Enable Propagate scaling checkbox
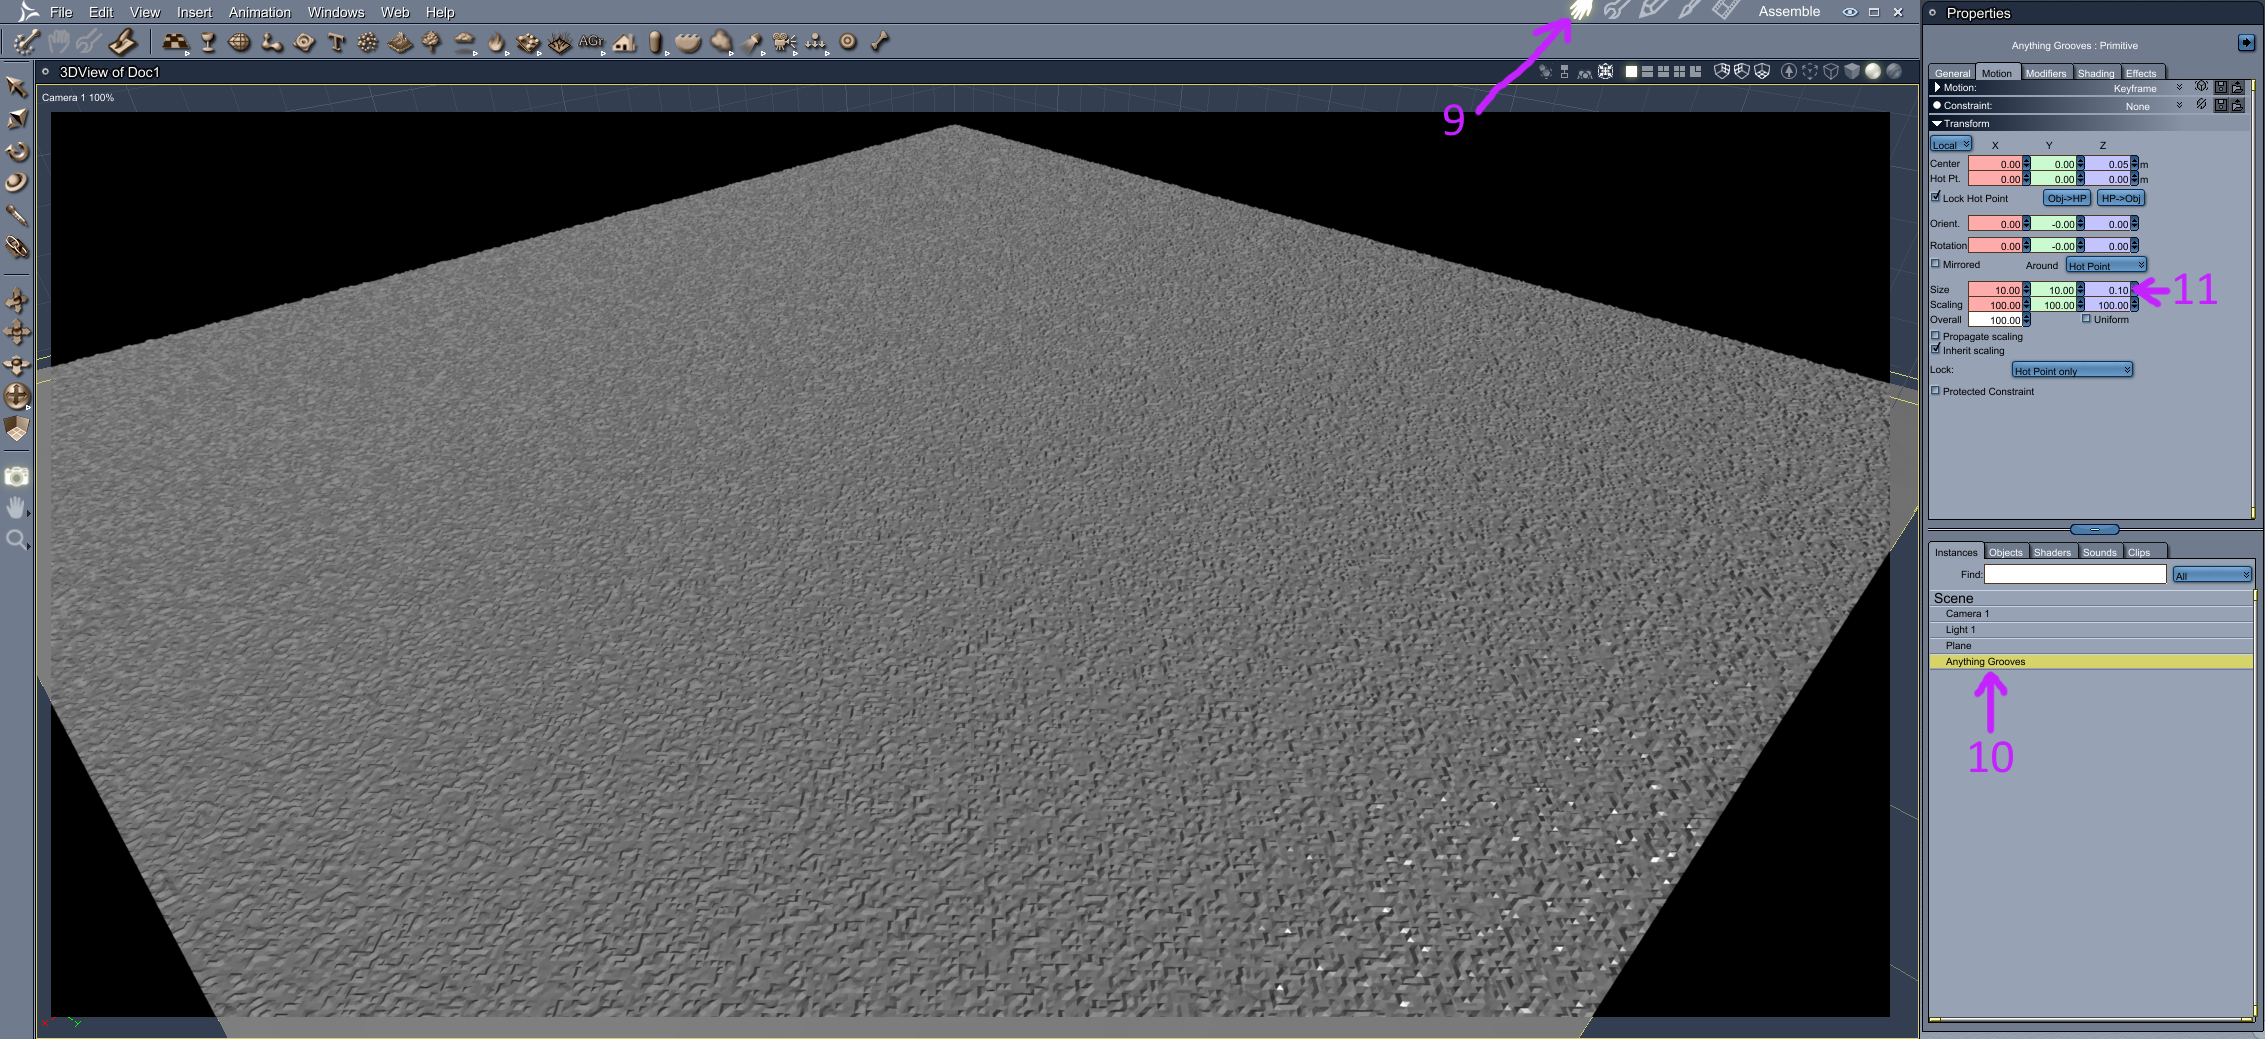 click(1936, 336)
